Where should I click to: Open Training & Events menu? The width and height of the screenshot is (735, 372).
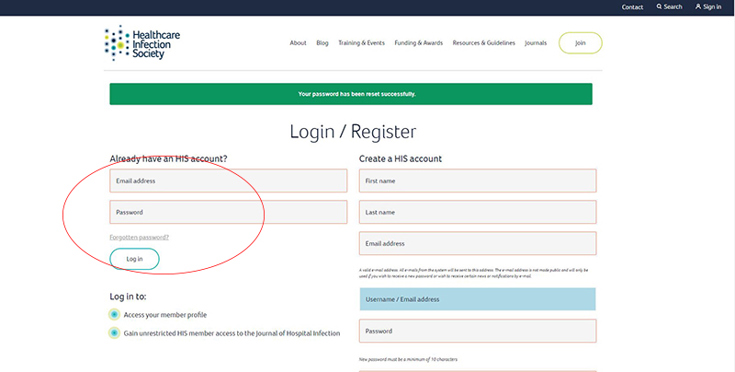(361, 43)
